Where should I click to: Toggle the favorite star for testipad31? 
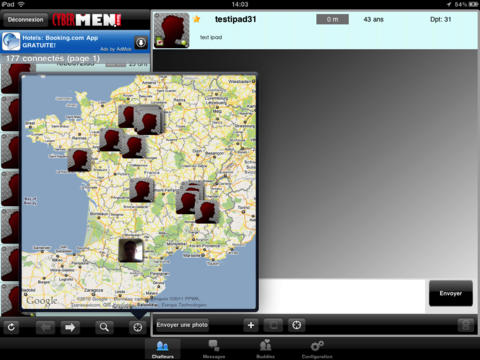click(197, 19)
